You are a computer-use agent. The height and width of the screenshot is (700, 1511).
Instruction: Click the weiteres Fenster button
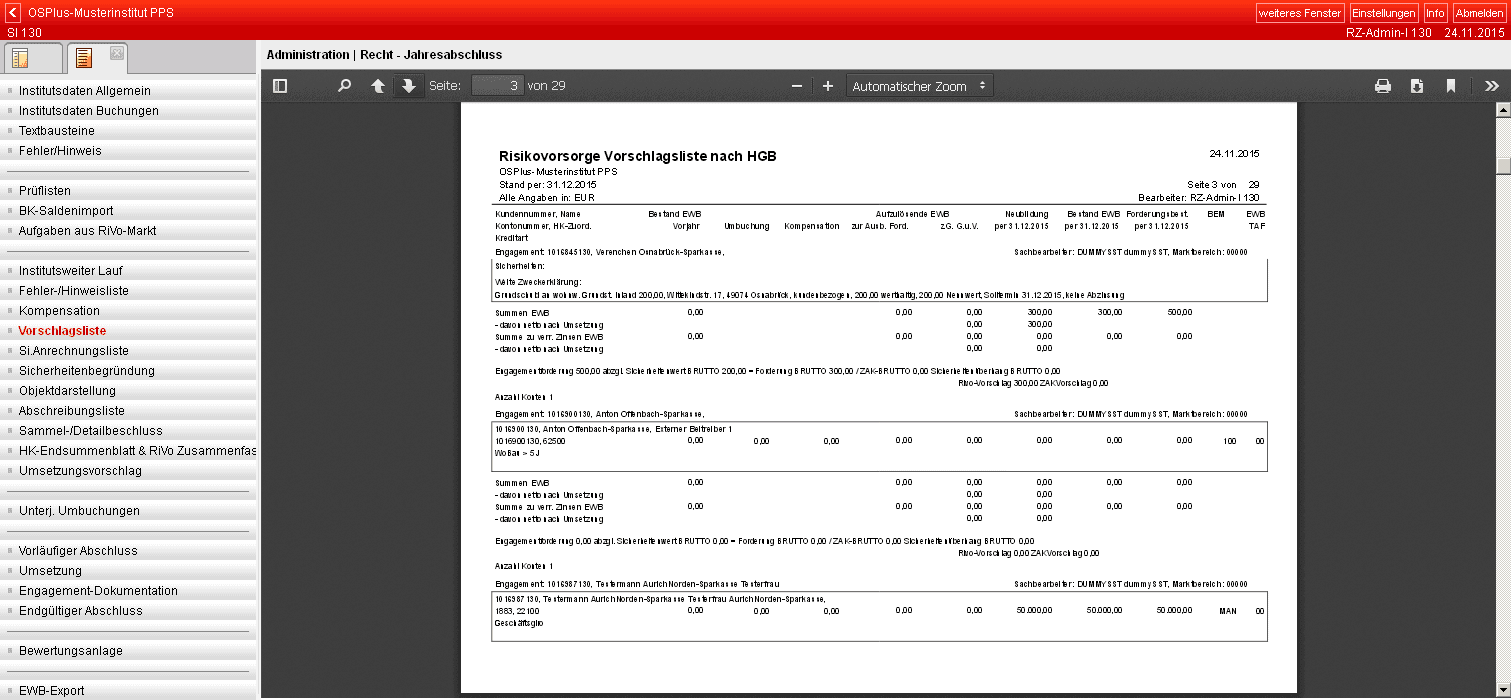pyautogui.click(x=1300, y=13)
